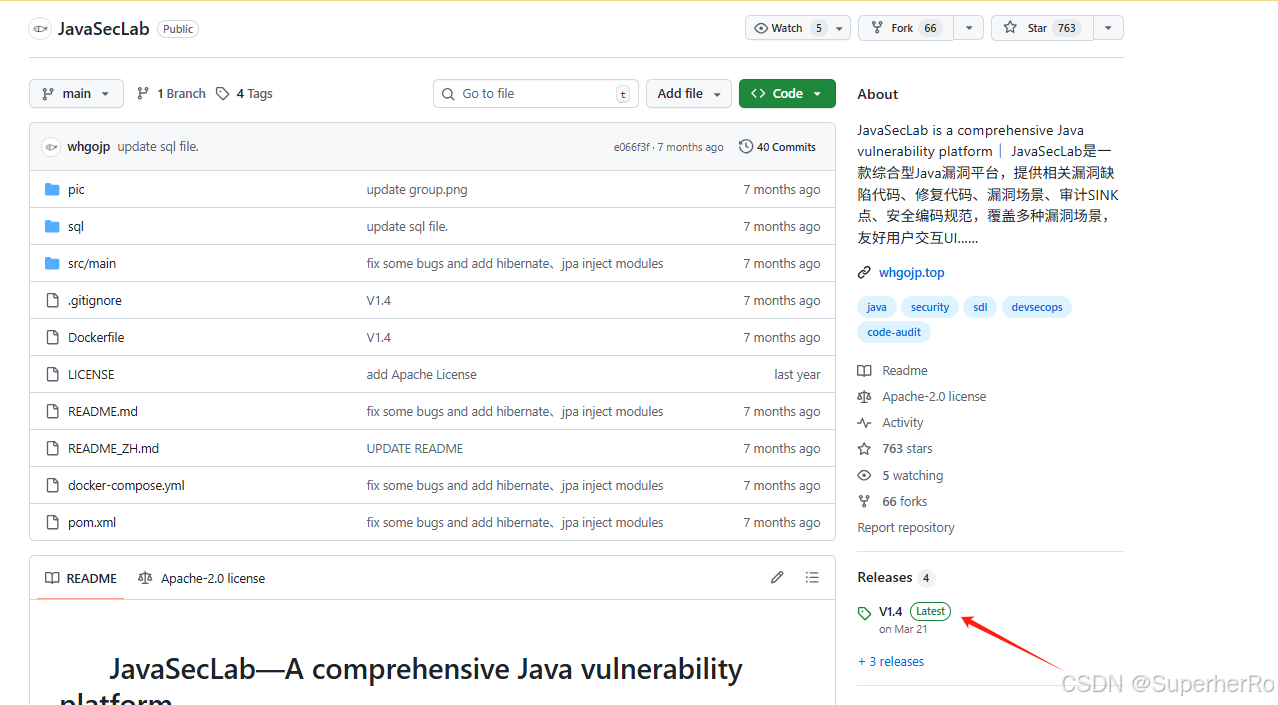Click the README.md file icon
1278x705 pixels.
(53, 411)
